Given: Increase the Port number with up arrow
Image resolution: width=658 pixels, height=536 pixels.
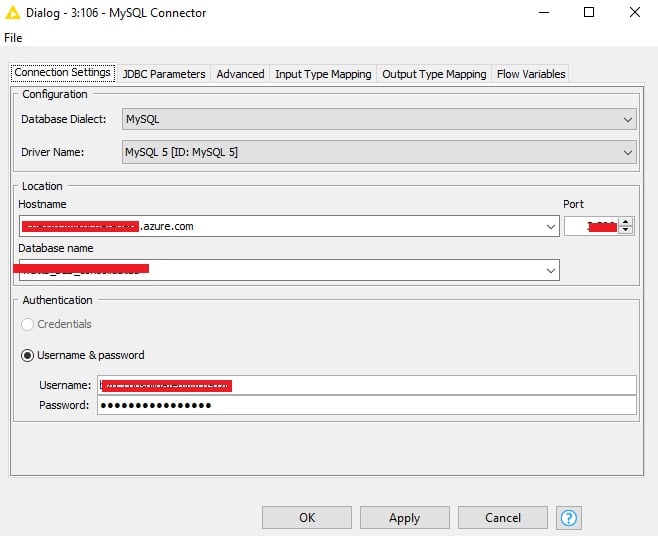Looking at the screenshot, I should click(626, 222).
